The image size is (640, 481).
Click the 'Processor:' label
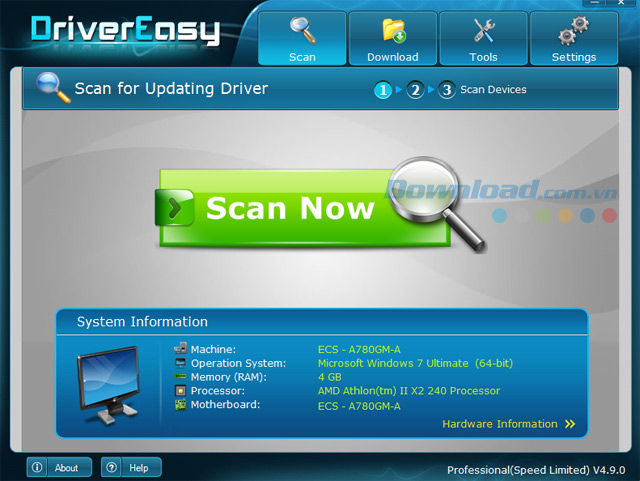218,391
